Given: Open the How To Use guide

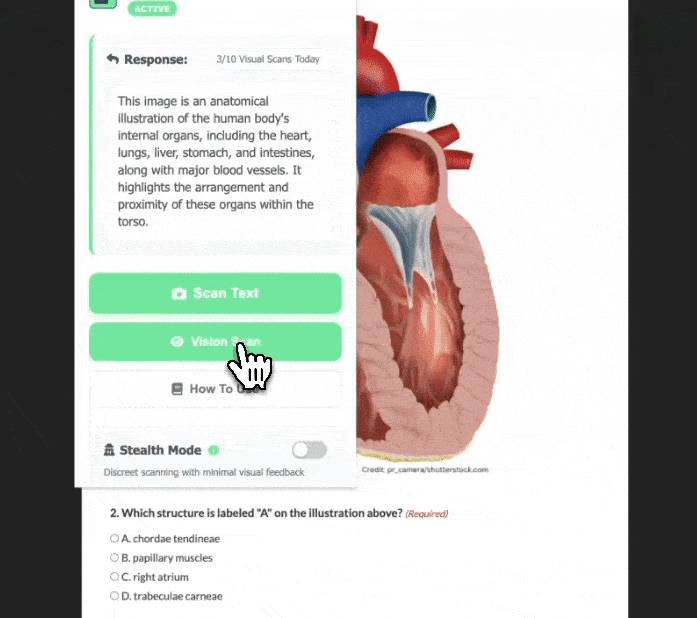Looking at the screenshot, I should [215, 389].
